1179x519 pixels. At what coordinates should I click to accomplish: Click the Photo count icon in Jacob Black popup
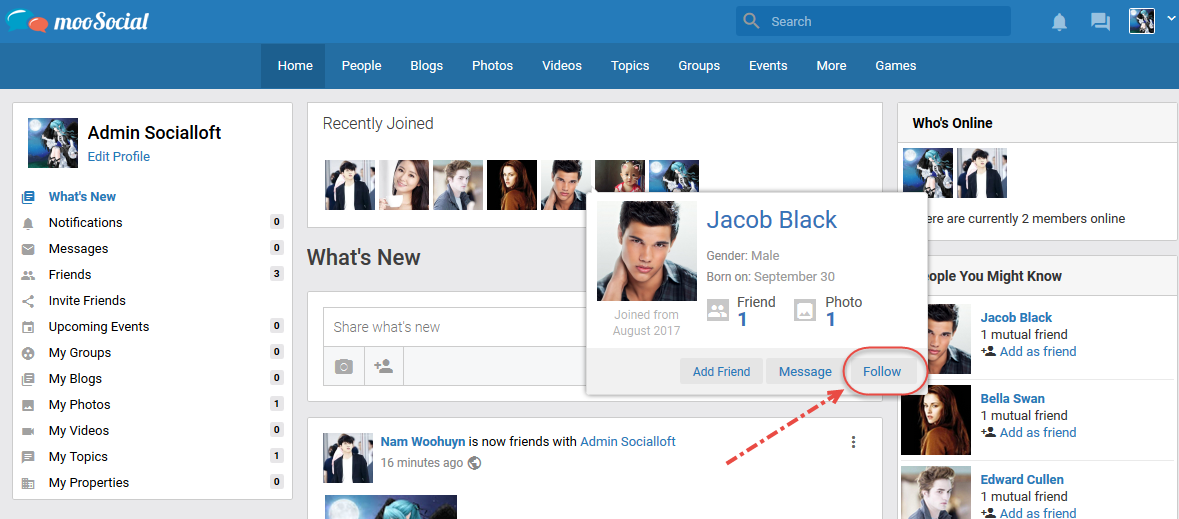[805, 310]
